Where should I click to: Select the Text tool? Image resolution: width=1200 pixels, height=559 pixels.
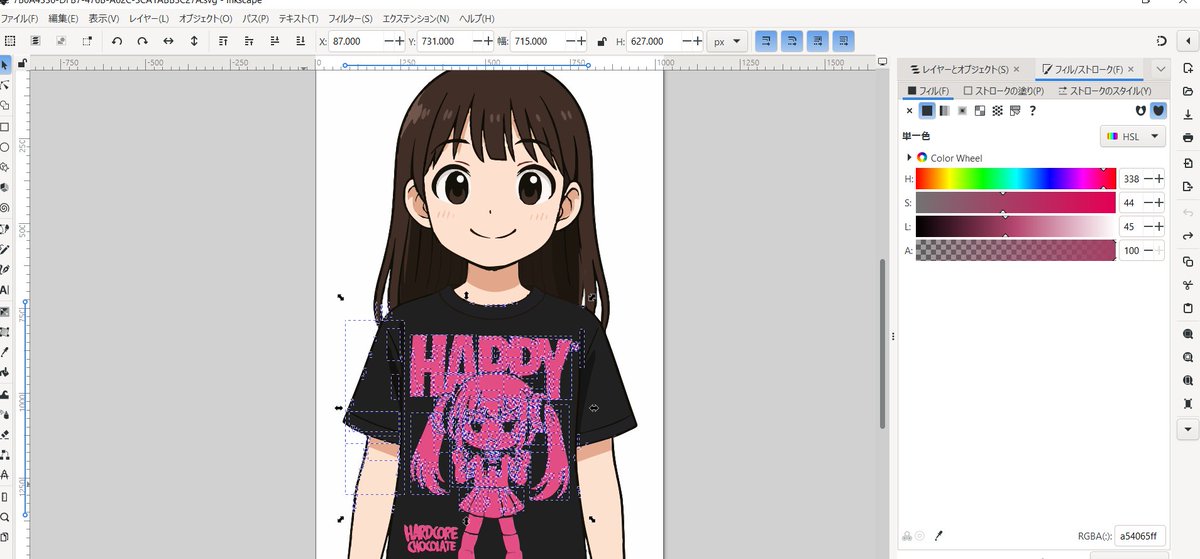point(5,290)
